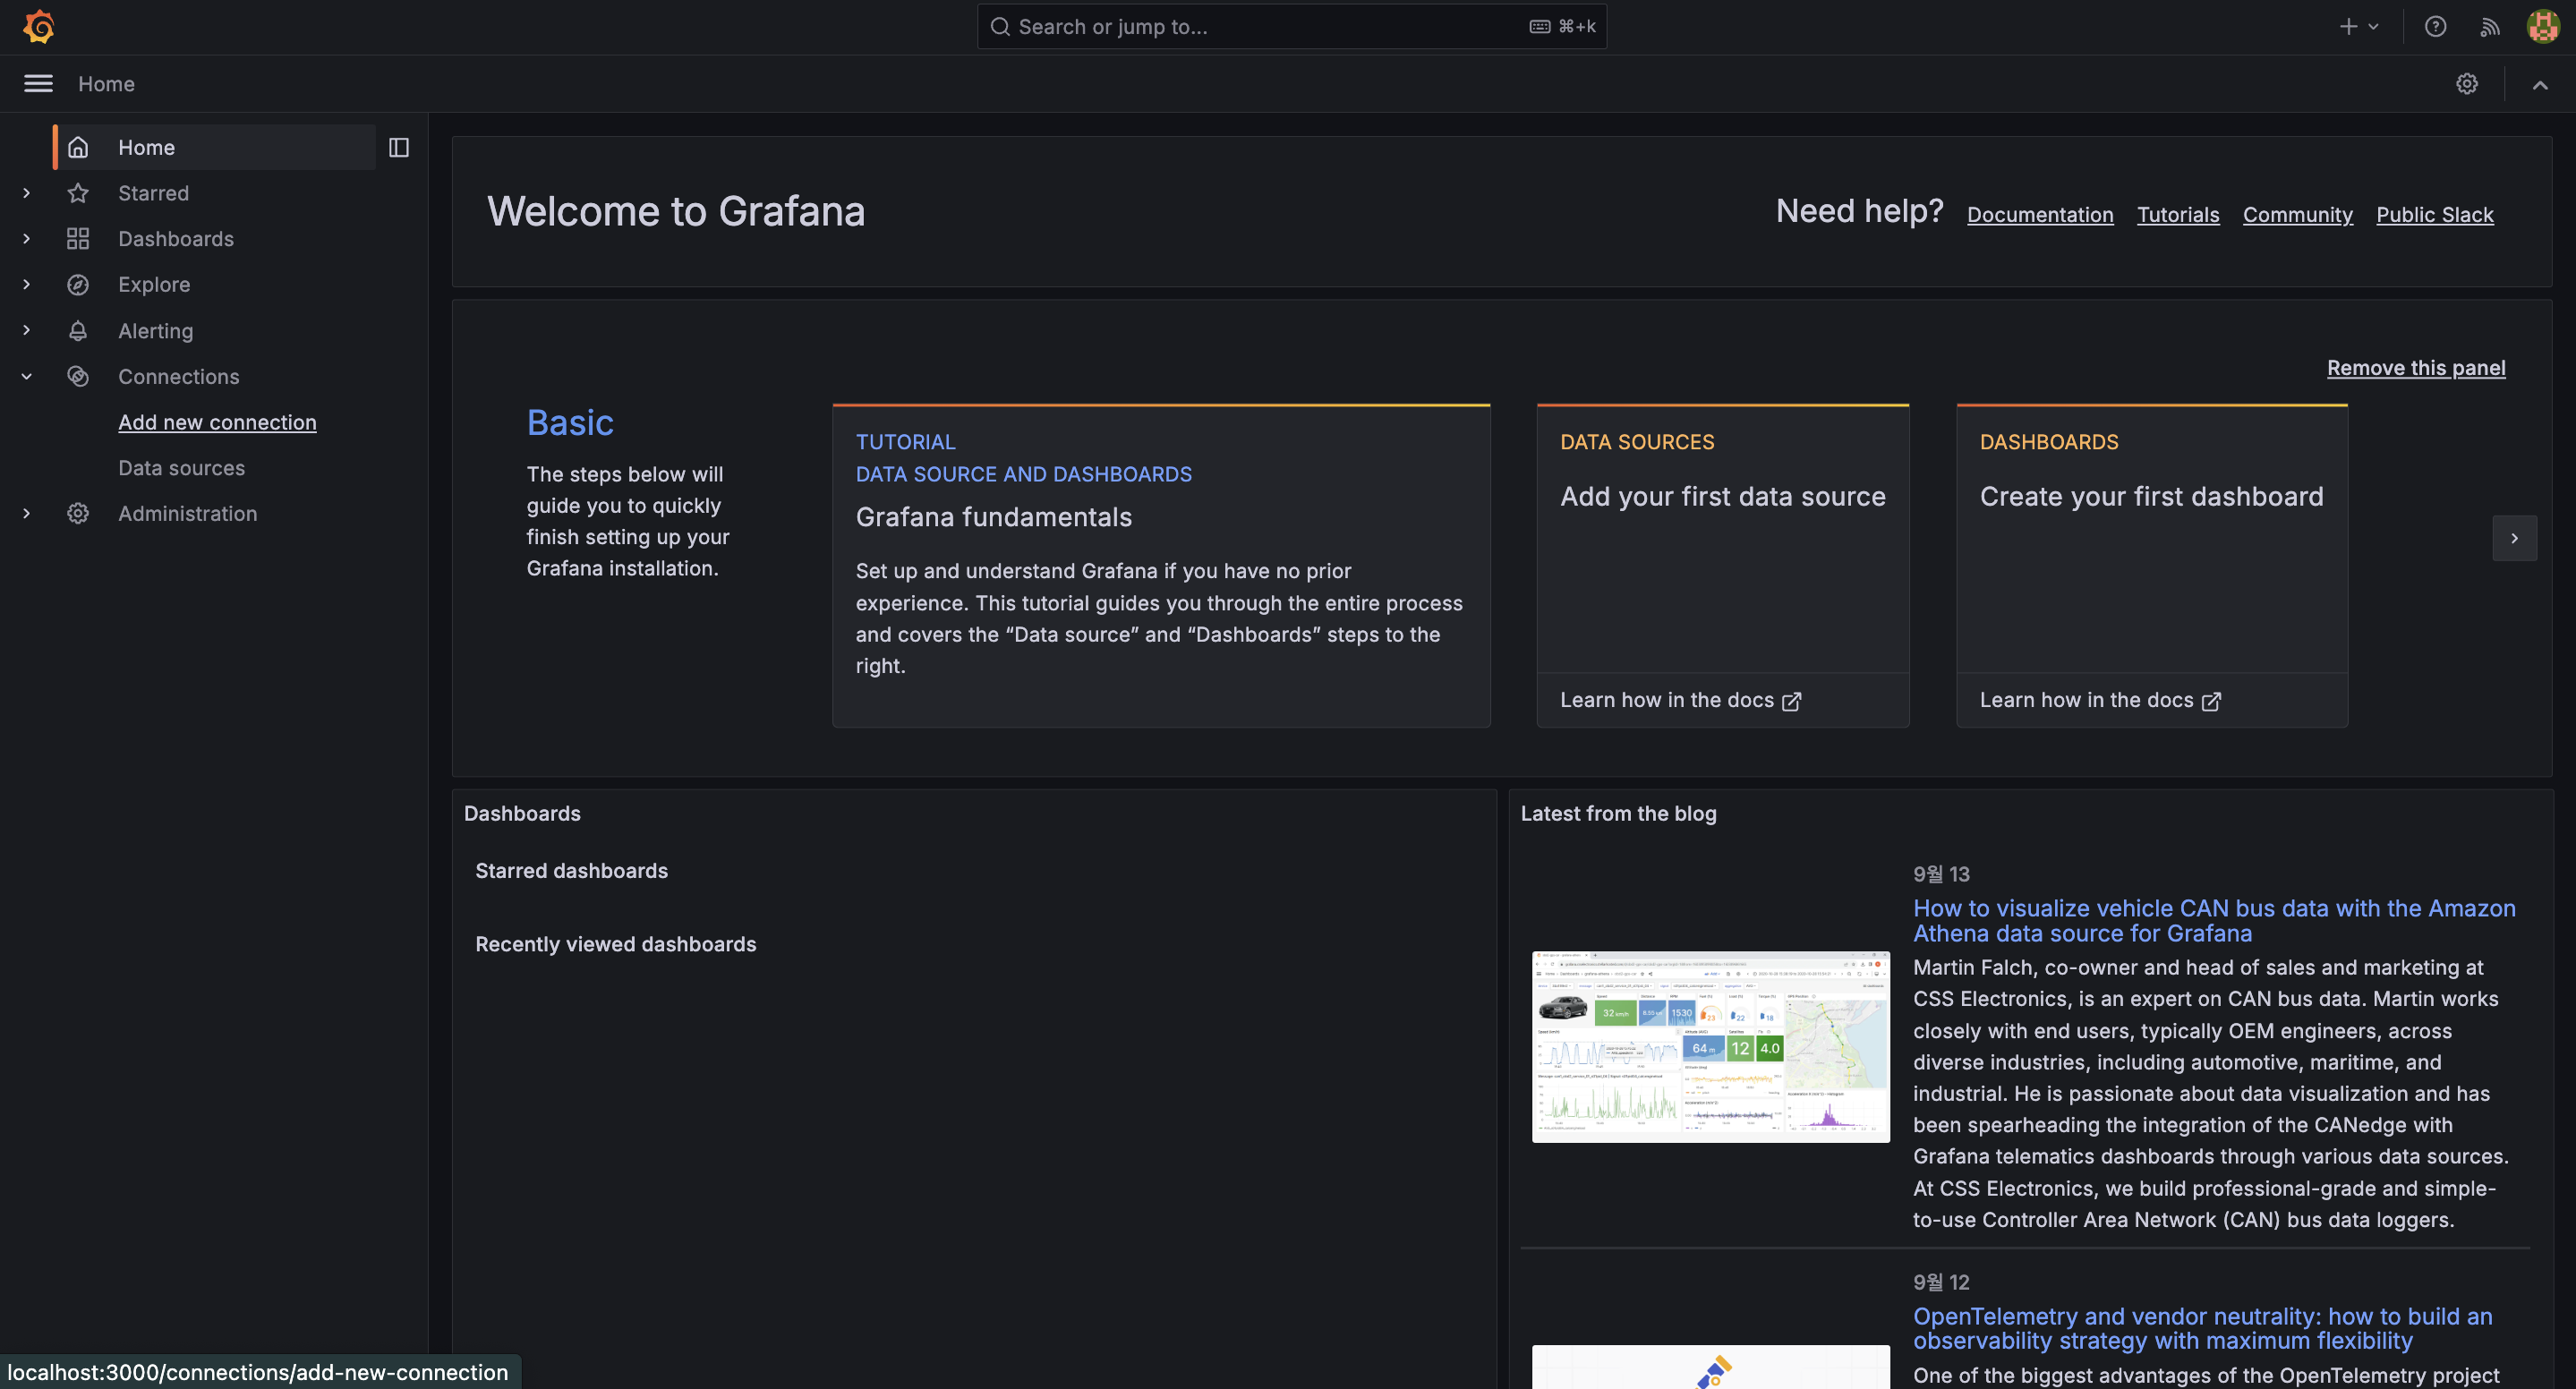Open the news RSS feed icon
The height and width of the screenshot is (1389, 2576).
tap(2490, 27)
